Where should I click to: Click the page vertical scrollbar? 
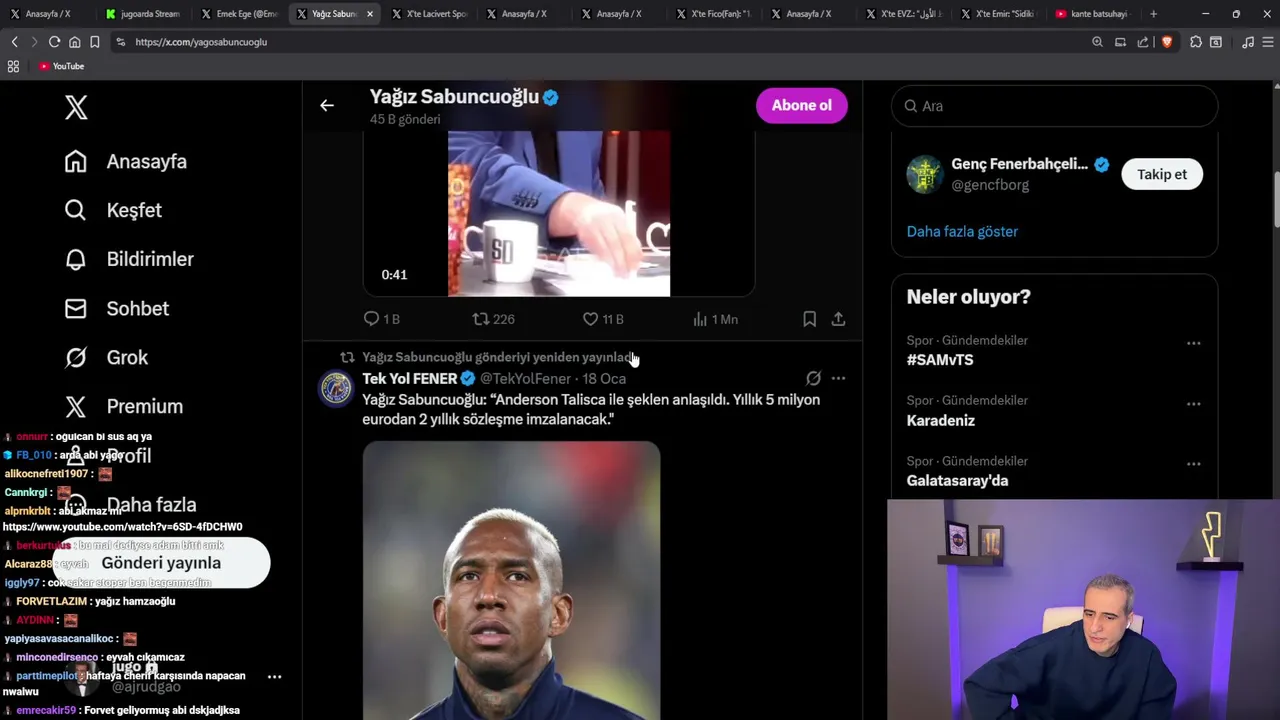(1275, 200)
